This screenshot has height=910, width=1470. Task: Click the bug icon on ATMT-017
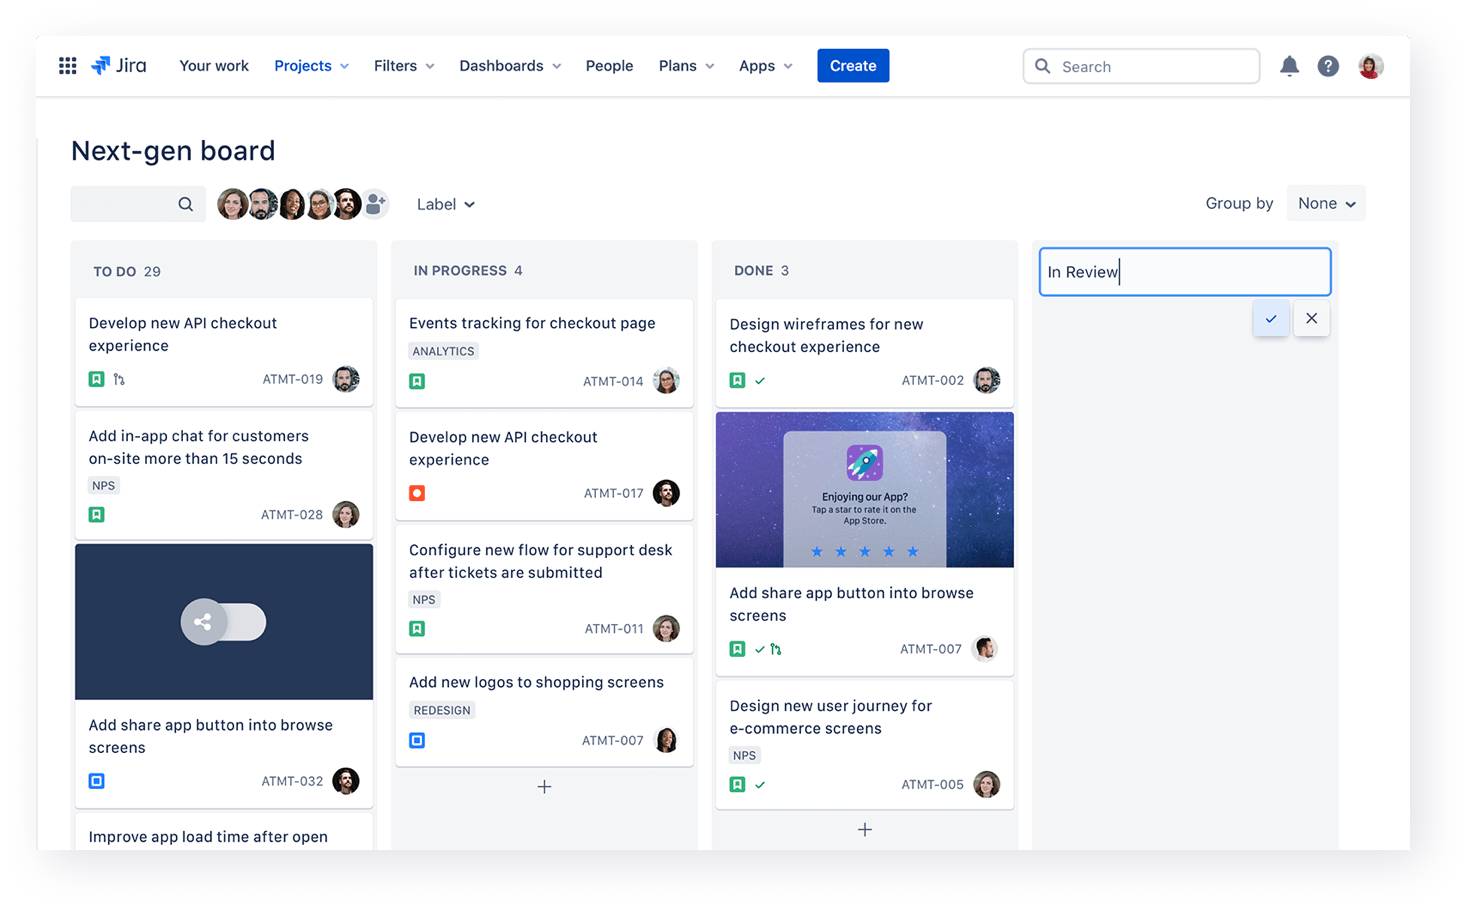pos(416,493)
